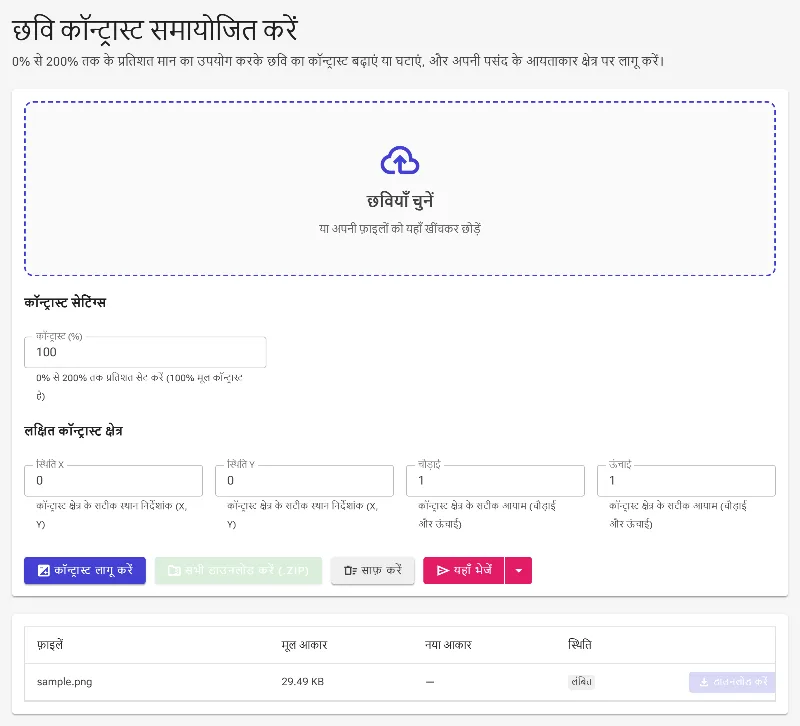Screen dimensions: 800x726
Task: Click the मूल आकार column header
Action: 304,645
